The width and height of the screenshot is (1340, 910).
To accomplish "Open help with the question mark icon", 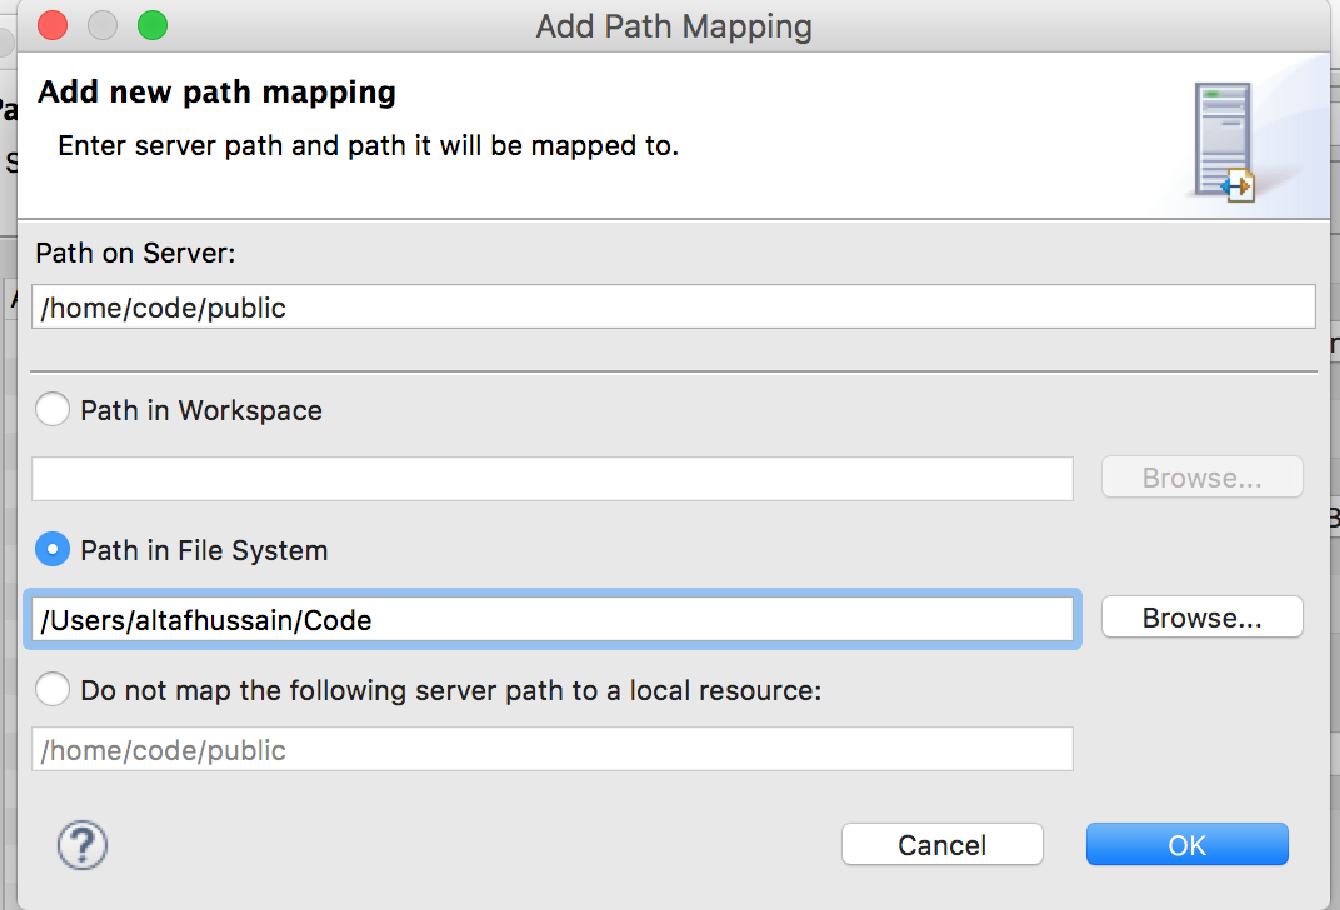I will pyautogui.click(x=82, y=845).
